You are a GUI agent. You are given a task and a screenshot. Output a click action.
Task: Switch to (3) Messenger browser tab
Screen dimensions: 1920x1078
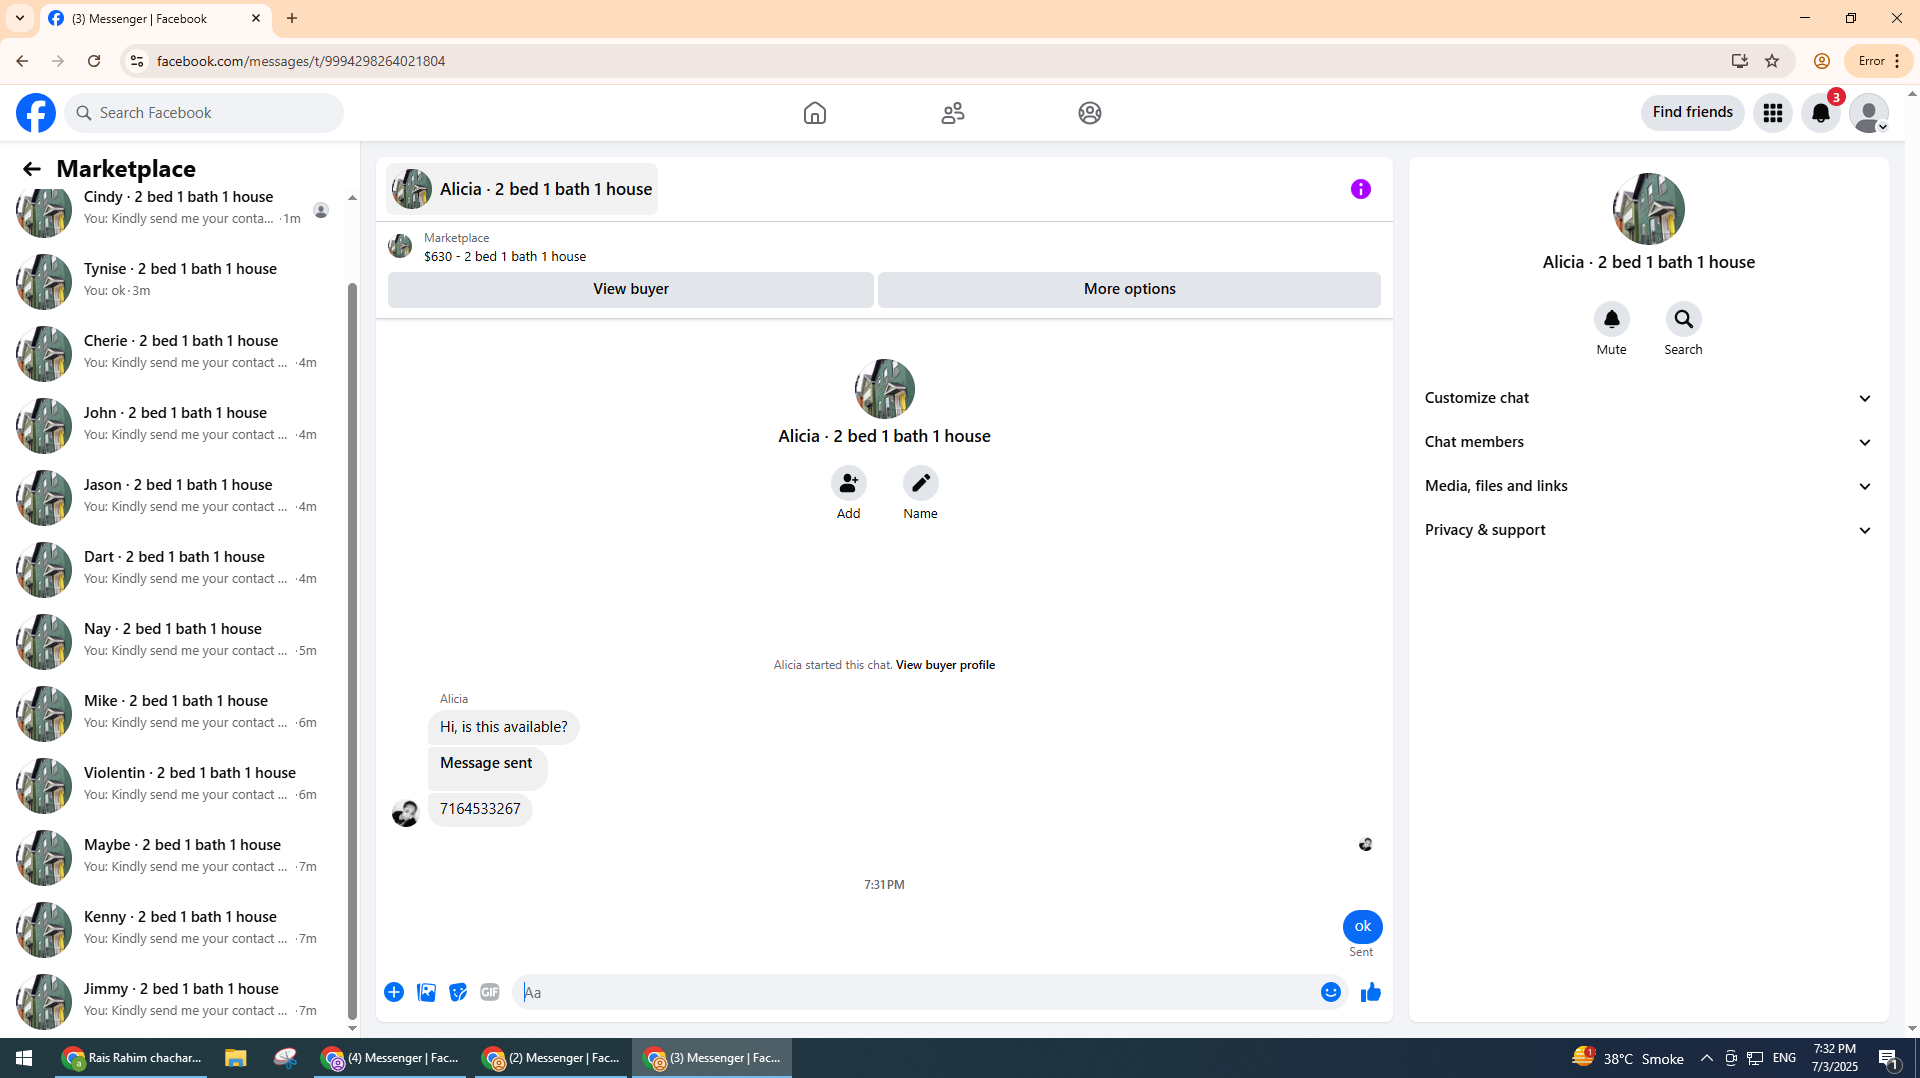pos(155,18)
